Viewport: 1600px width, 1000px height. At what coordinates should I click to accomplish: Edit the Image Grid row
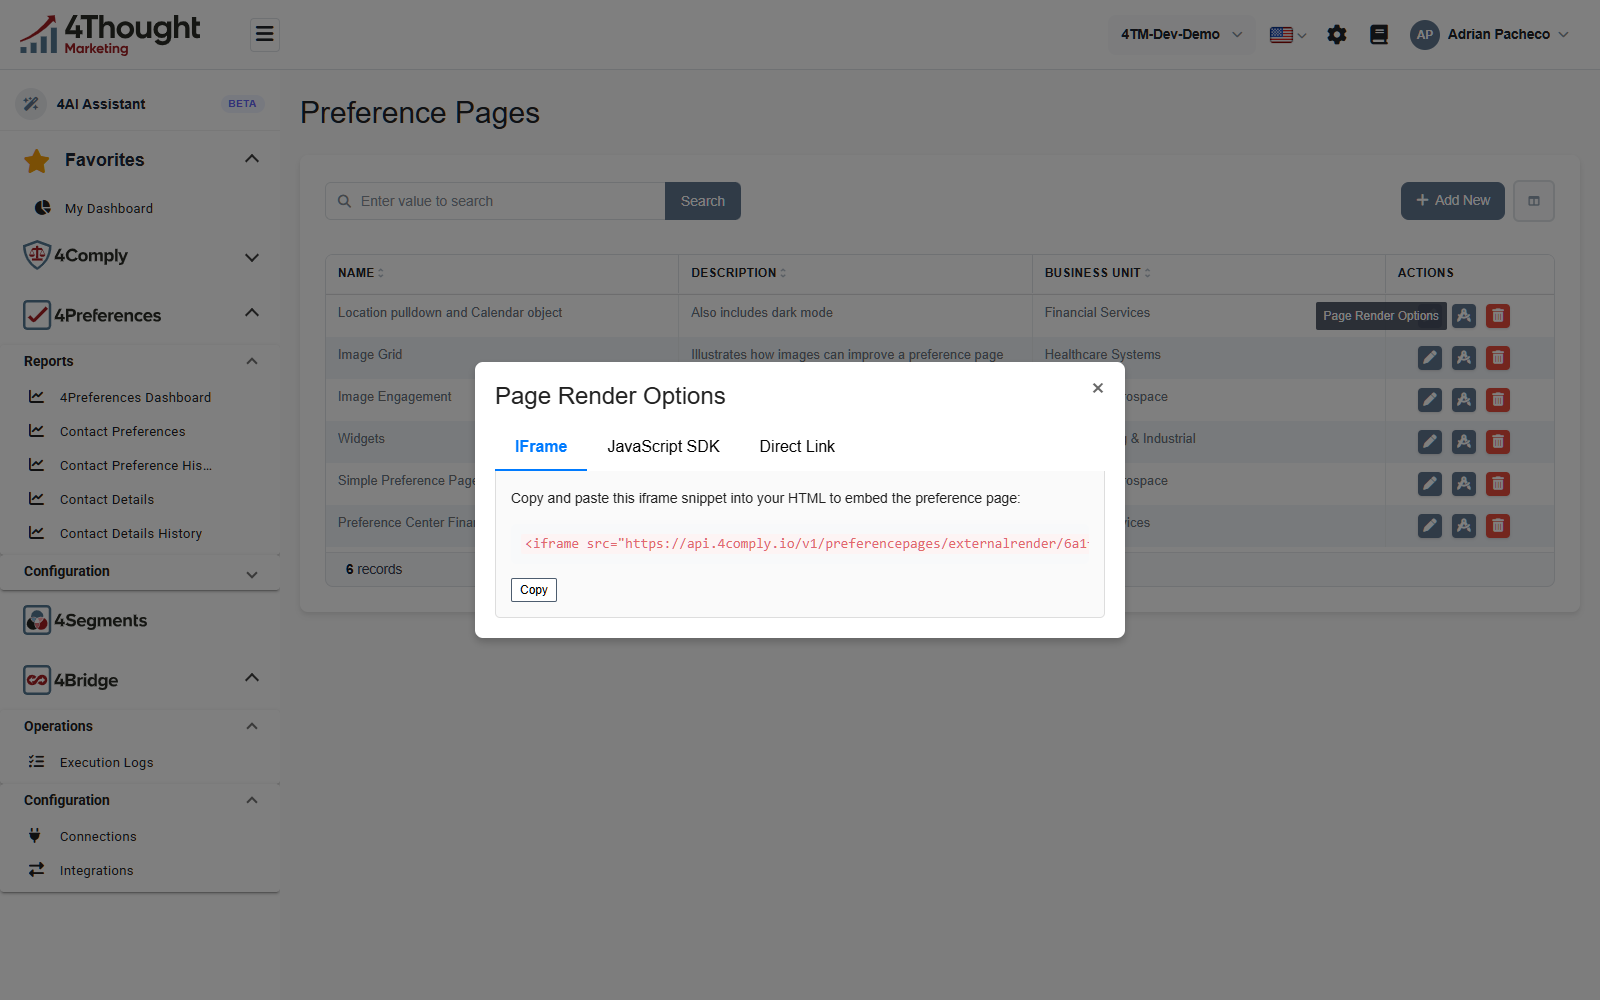tap(1430, 358)
